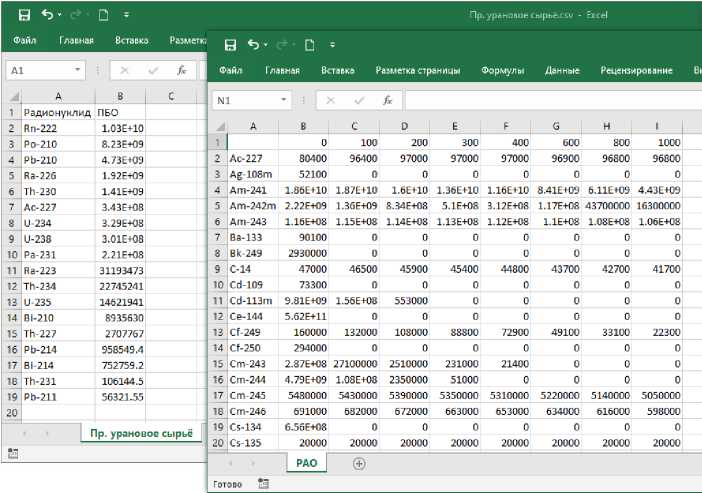
Task: Click fx icon beside the A1 name box
Action: pos(181,71)
